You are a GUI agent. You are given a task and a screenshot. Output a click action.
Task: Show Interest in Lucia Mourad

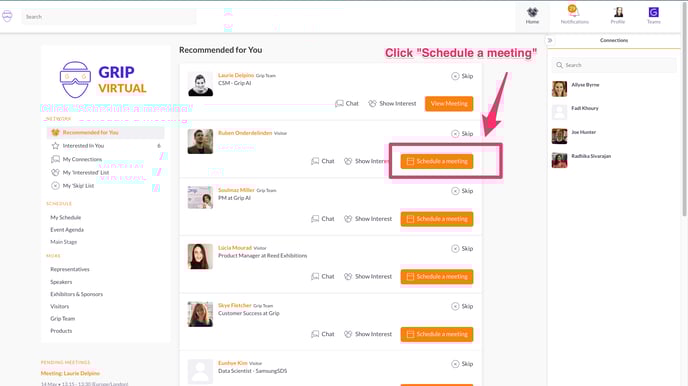pos(368,276)
